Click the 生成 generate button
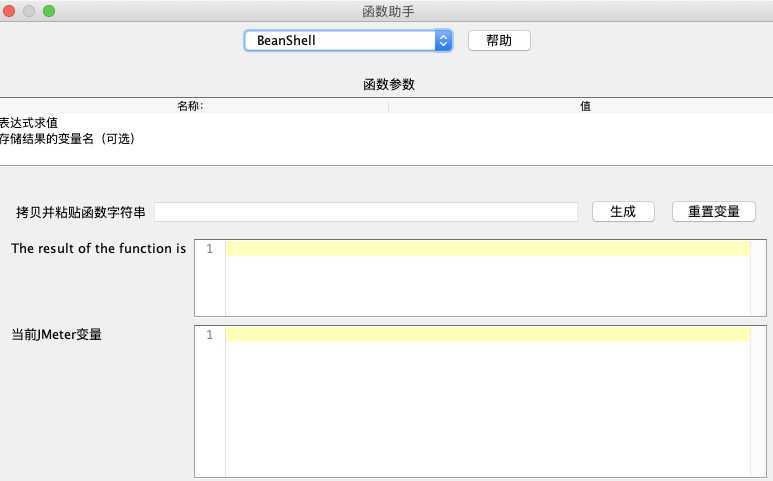This screenshot has height=481, width=773. (623, 212)
